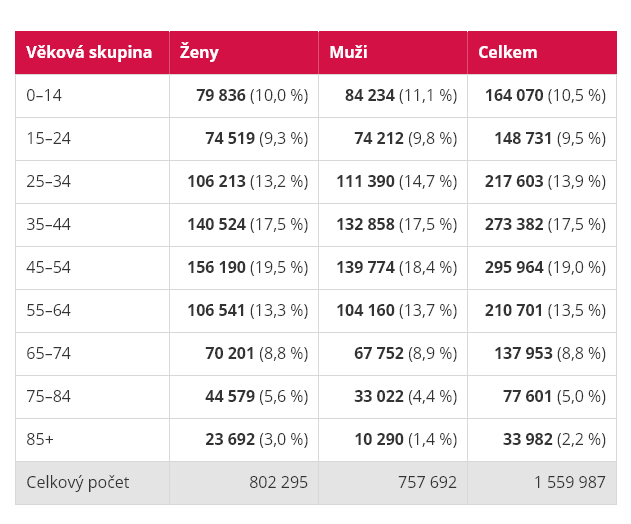Click the 45–54 age group label

click(x=49, y=268)
